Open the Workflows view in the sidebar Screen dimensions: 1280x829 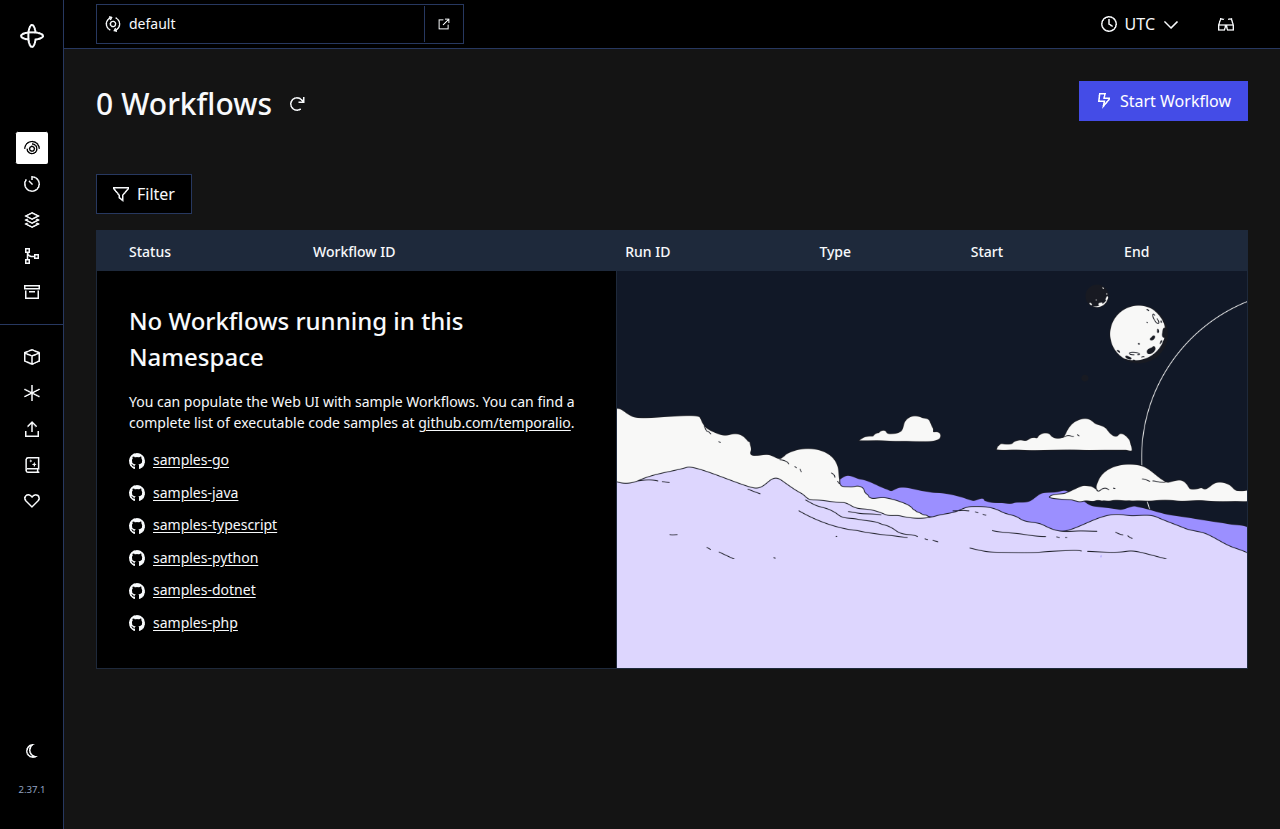click(31, 147)
